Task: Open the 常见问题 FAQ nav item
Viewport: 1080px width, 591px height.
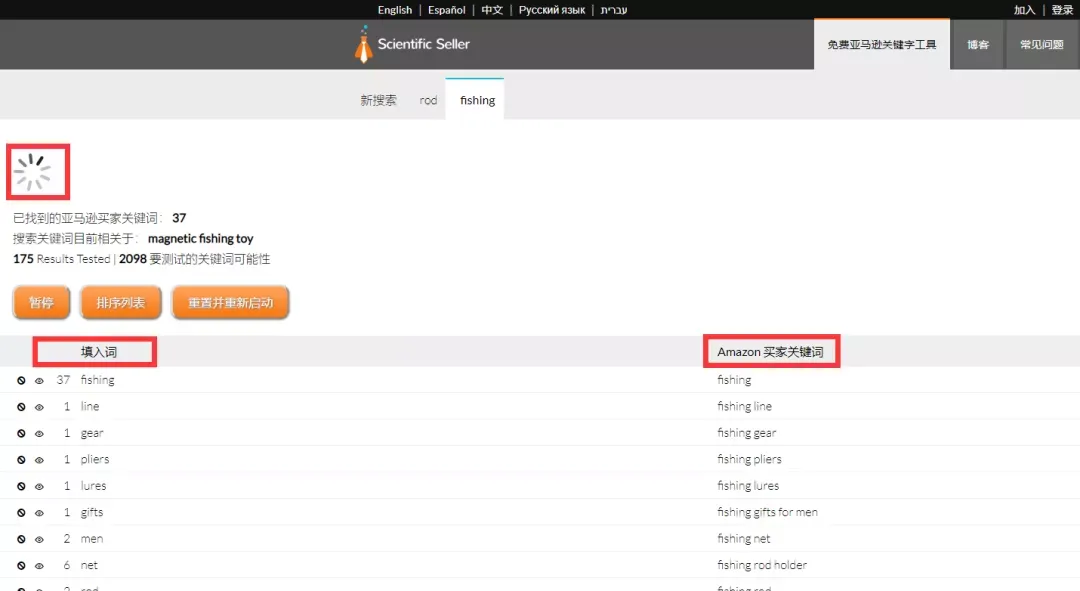Action: coord(1041,45)
